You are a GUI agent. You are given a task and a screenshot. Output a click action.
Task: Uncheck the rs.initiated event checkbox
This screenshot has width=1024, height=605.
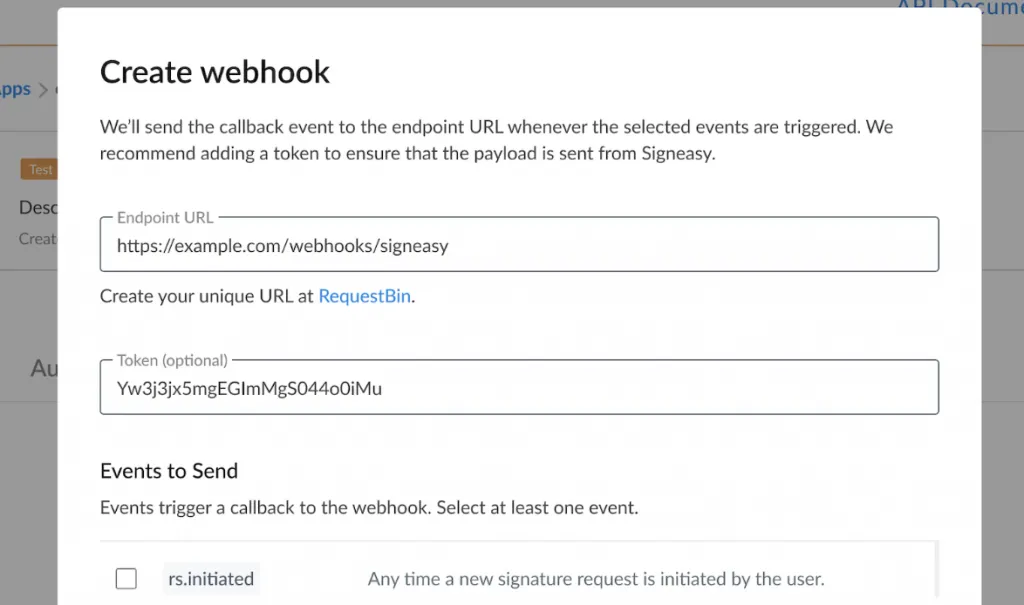[126, 578]
